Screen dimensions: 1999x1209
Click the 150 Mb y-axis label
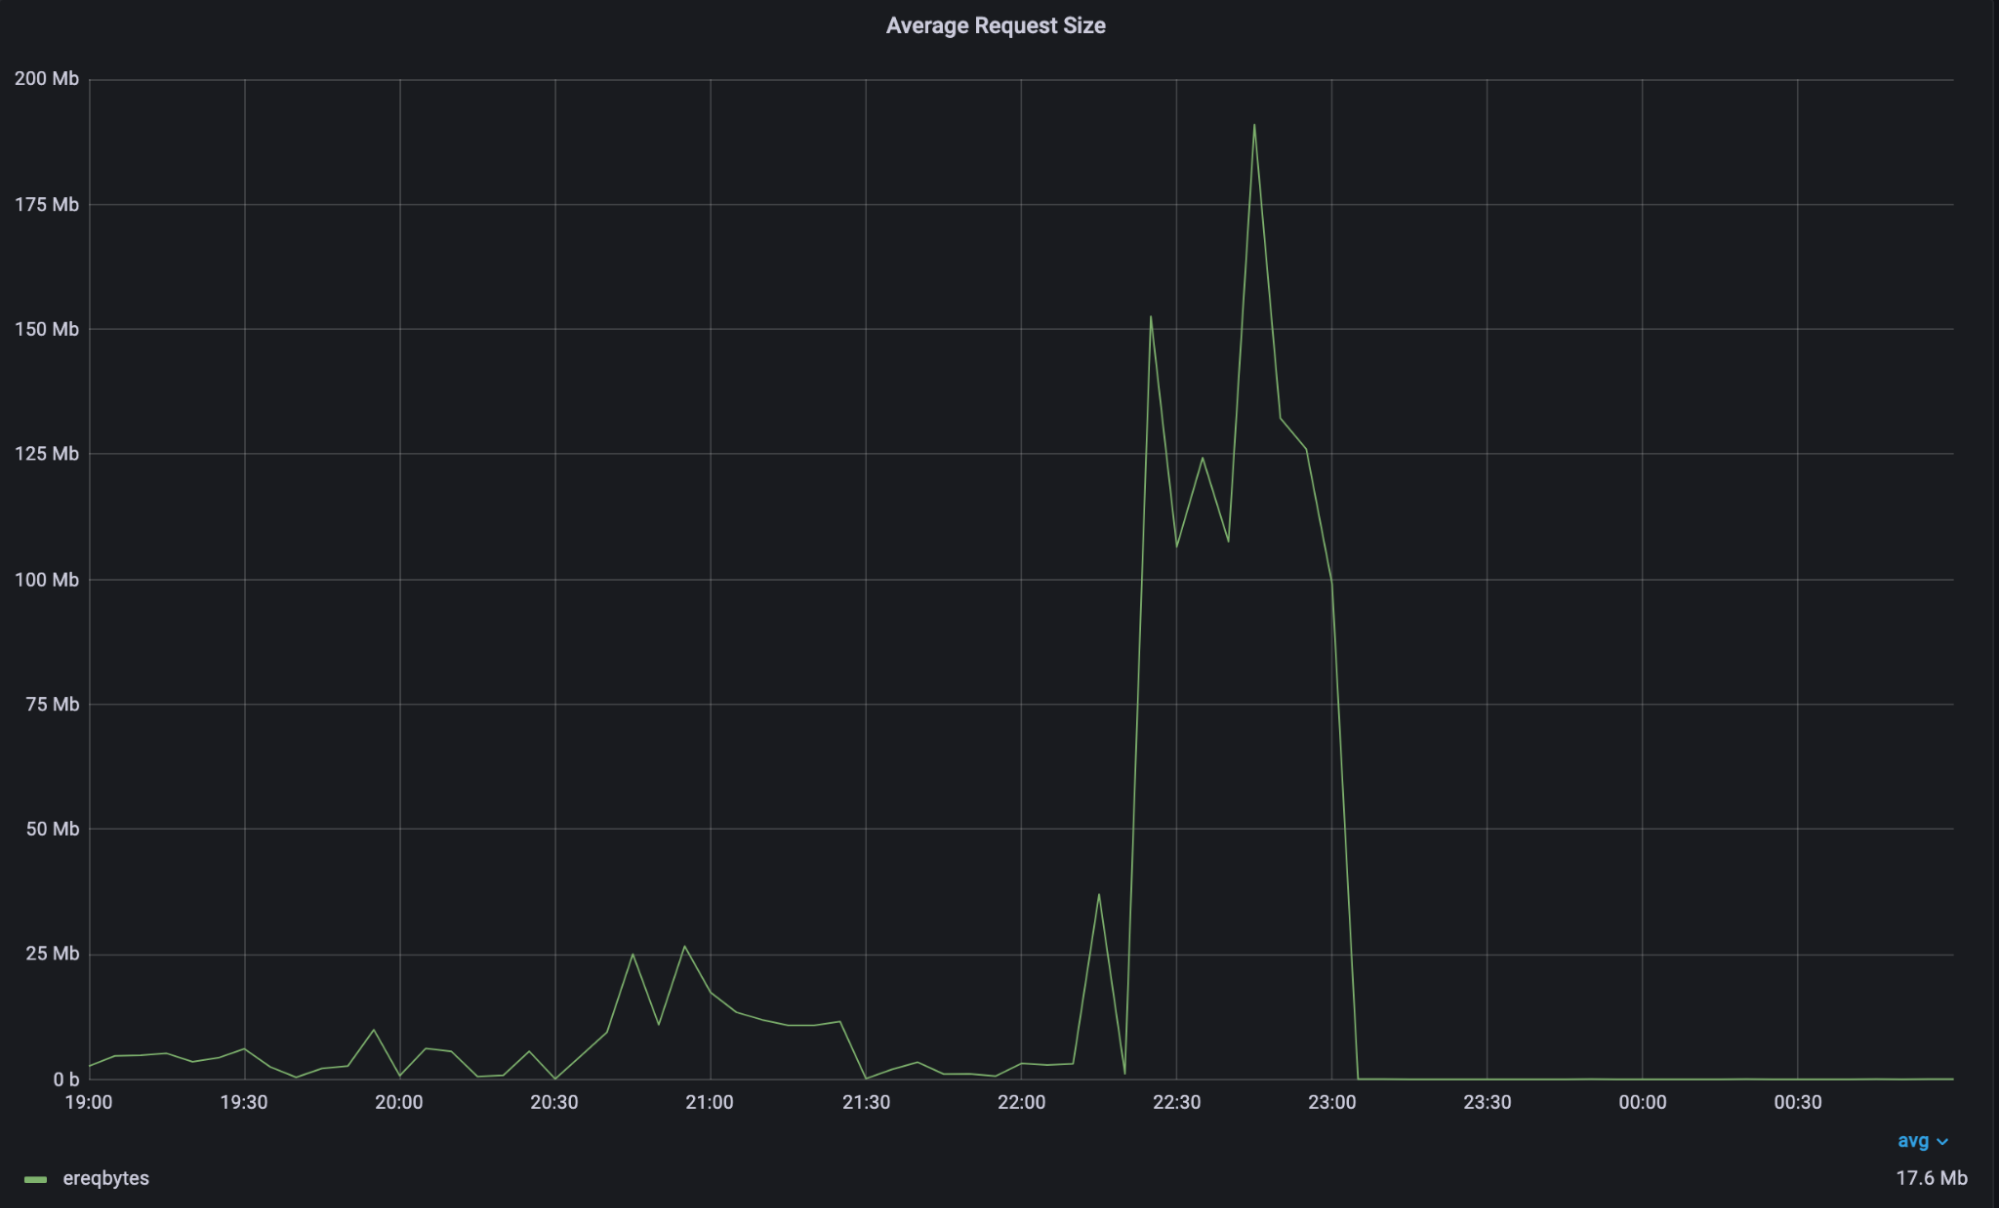tap(47, 330)
